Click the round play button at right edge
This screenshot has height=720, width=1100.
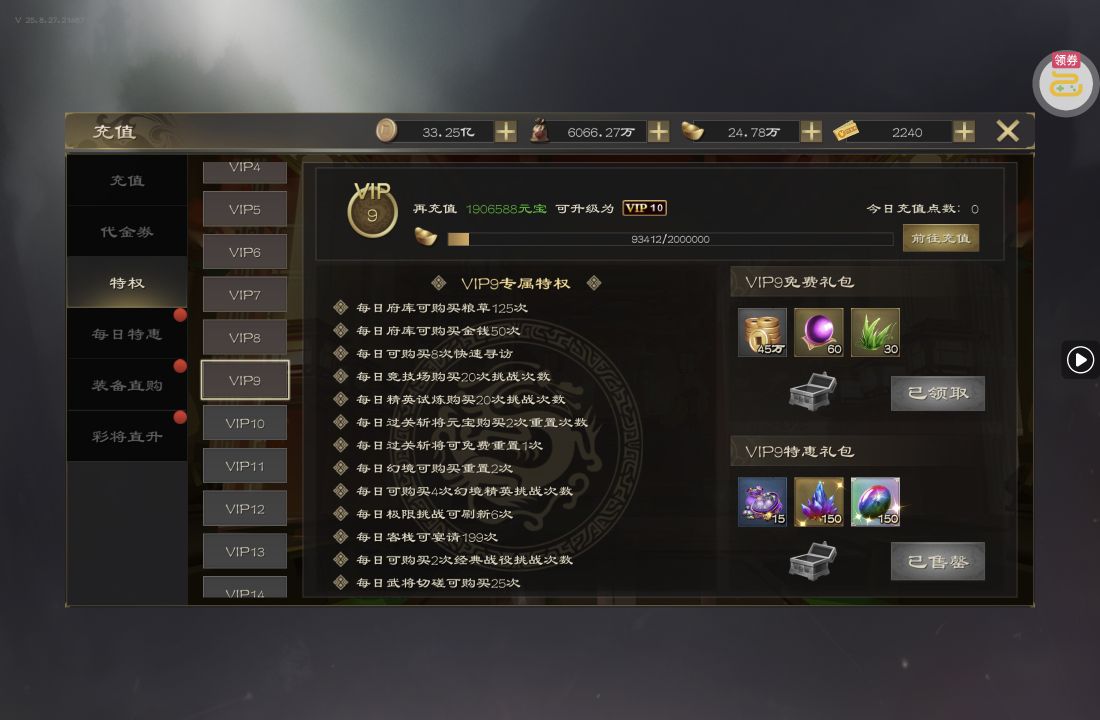click(x=1080, y=360)
